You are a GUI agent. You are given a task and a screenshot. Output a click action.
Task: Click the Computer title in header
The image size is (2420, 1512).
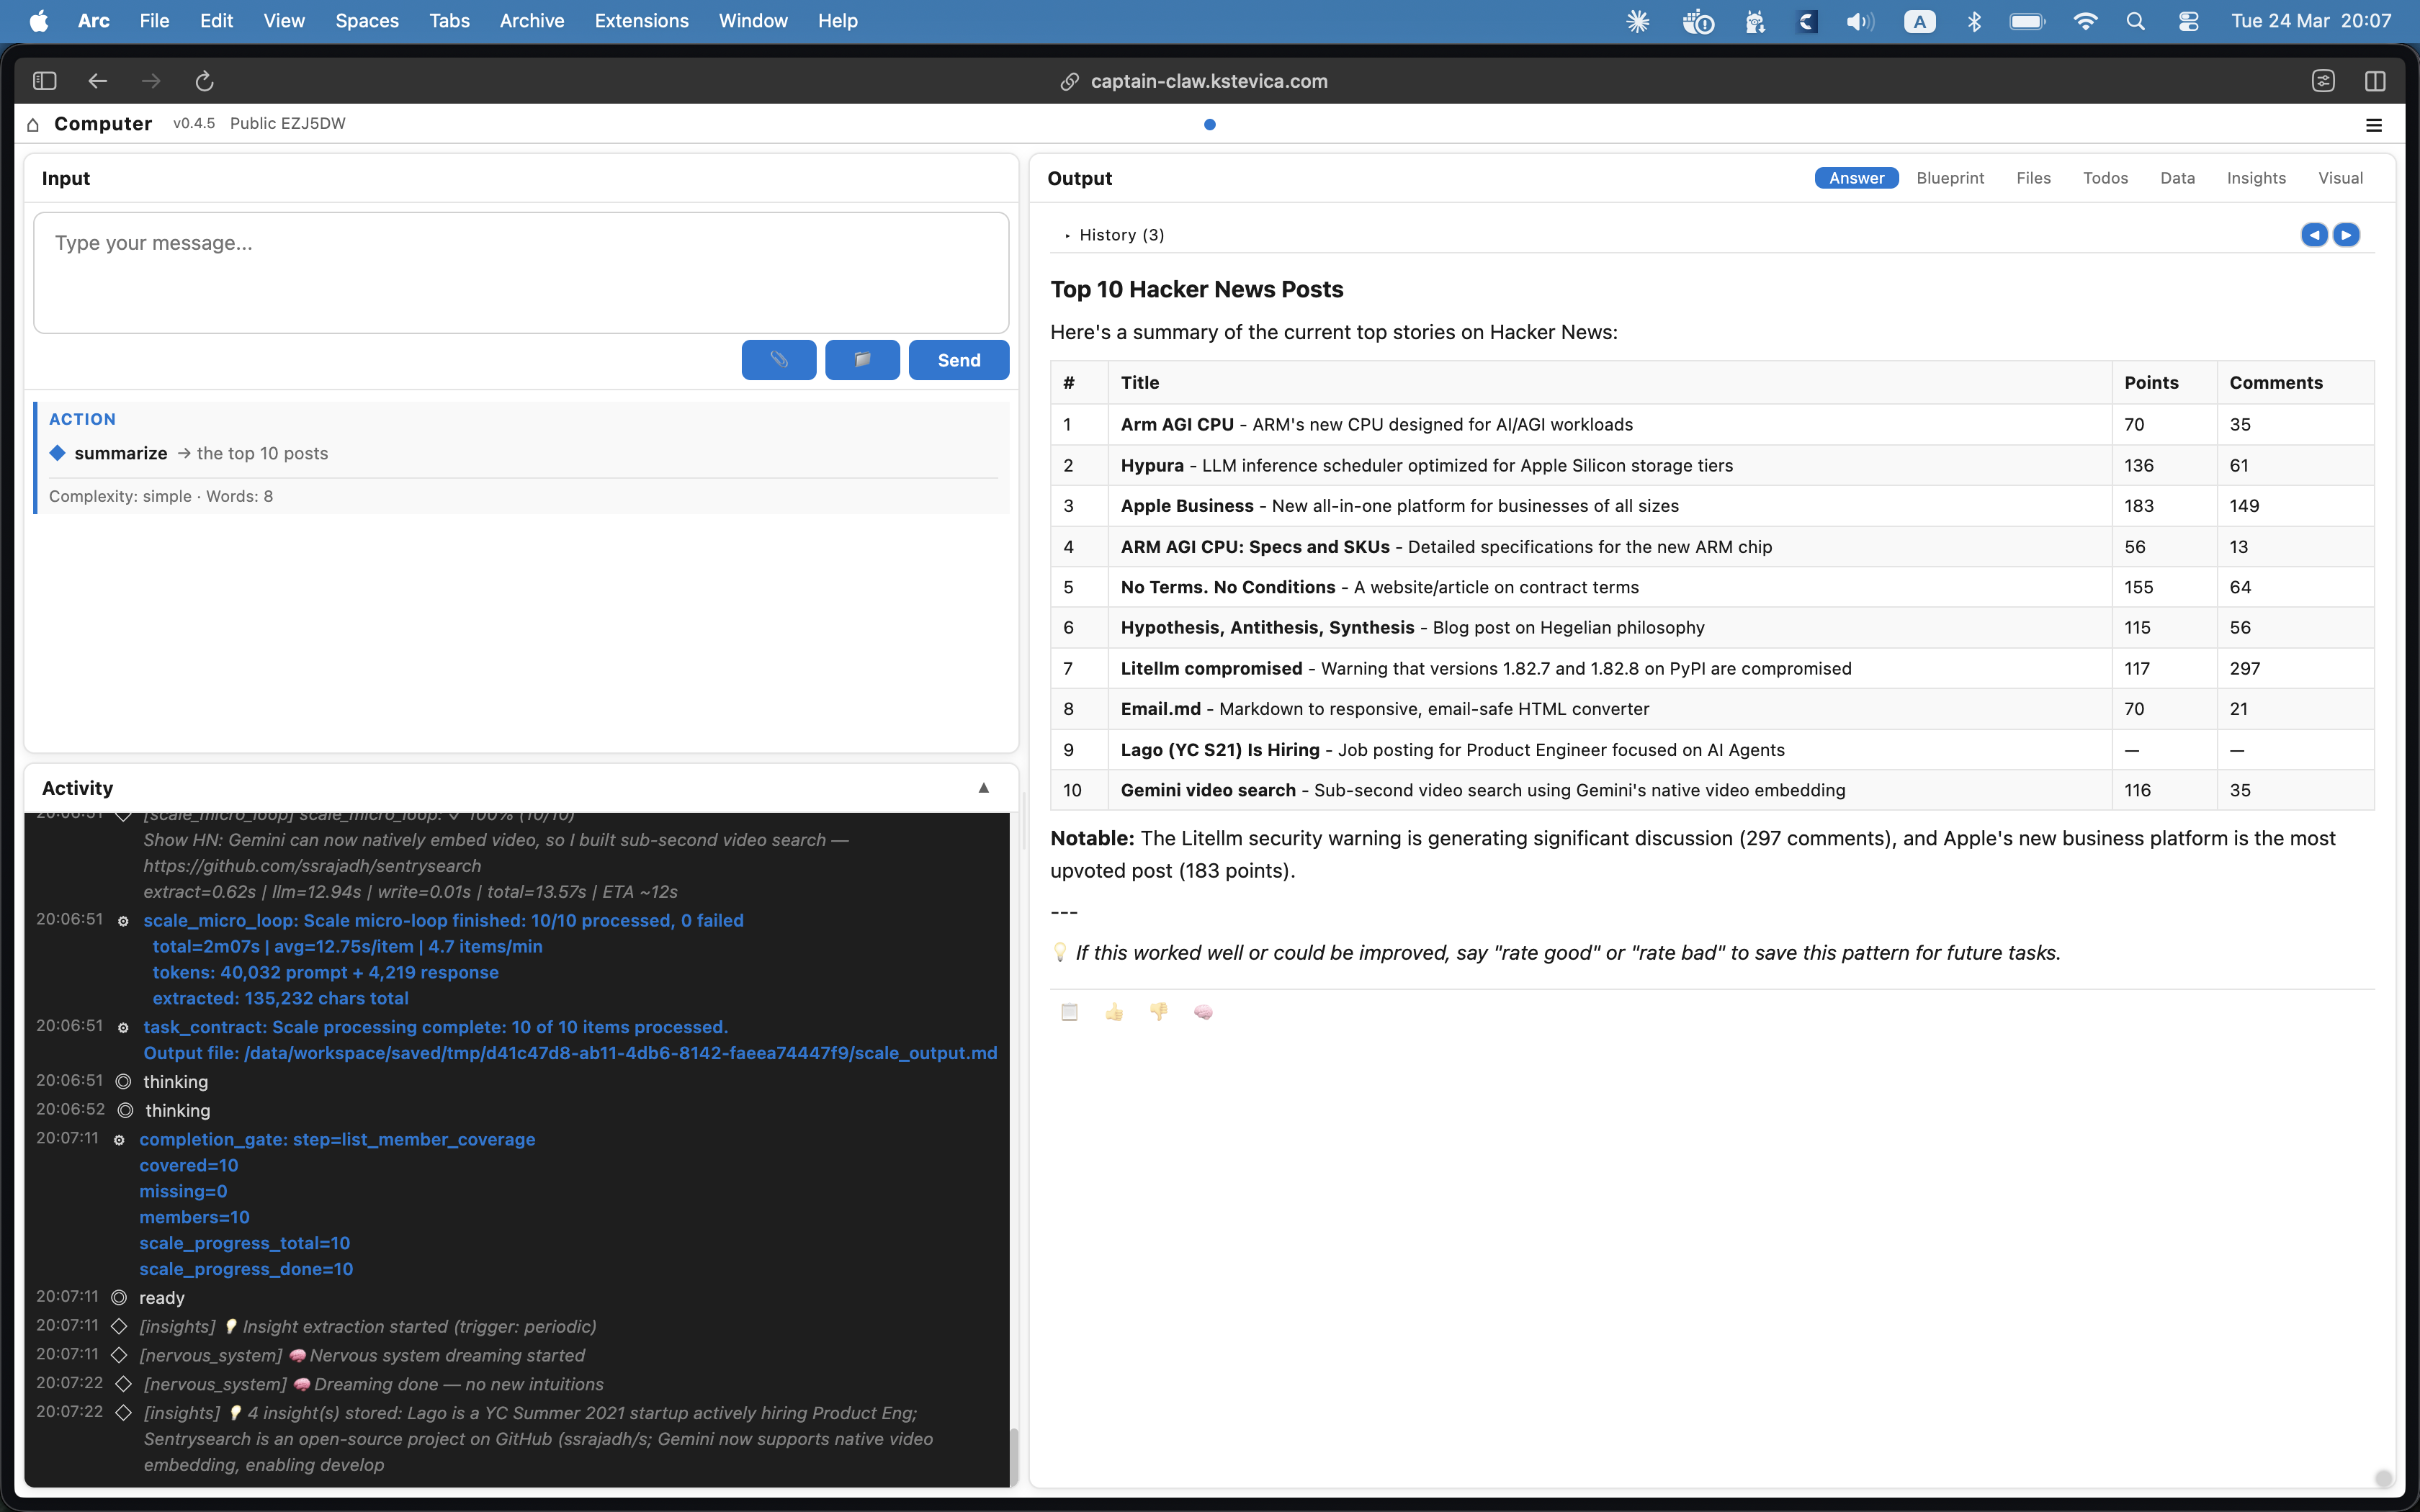point(103,124)
